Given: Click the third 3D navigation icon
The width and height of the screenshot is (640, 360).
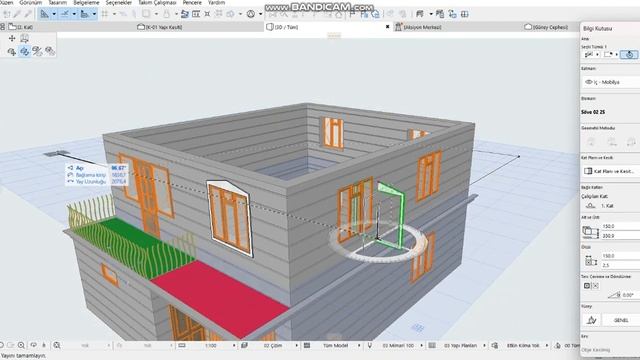Looking at the screenshot, I should [x=37, y=51].
